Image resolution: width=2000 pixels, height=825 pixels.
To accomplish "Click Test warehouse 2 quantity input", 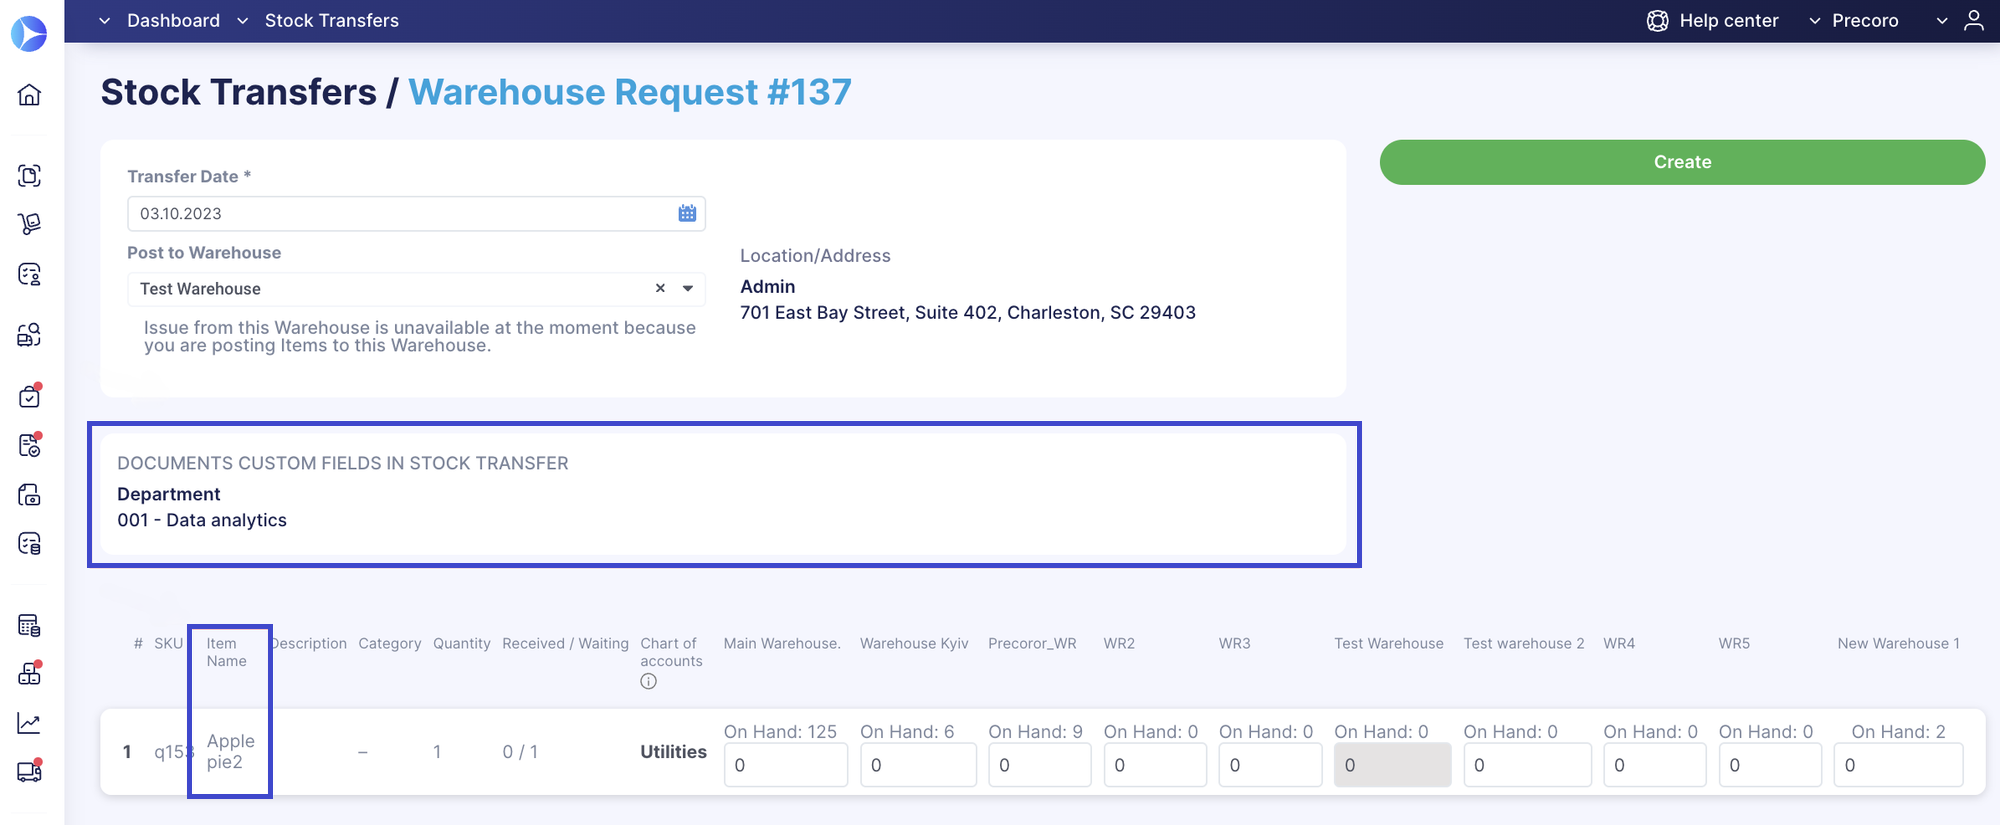I will 1527,765.
